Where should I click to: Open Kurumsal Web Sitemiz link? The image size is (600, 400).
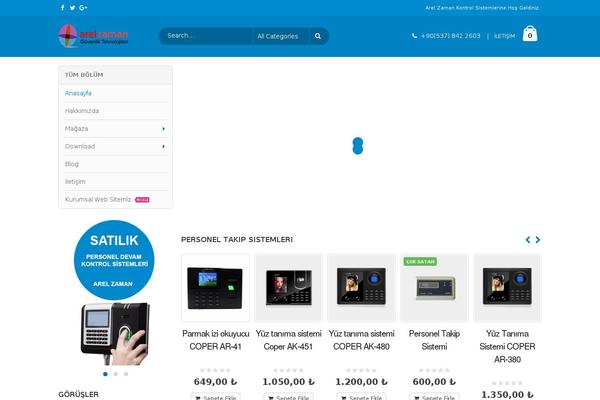98,199
